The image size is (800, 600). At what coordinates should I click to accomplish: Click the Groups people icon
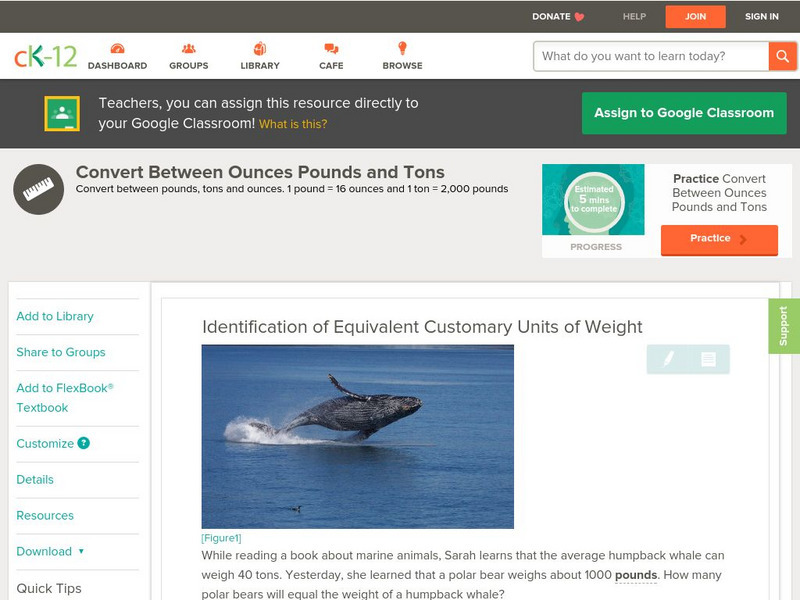coord(189,48)
